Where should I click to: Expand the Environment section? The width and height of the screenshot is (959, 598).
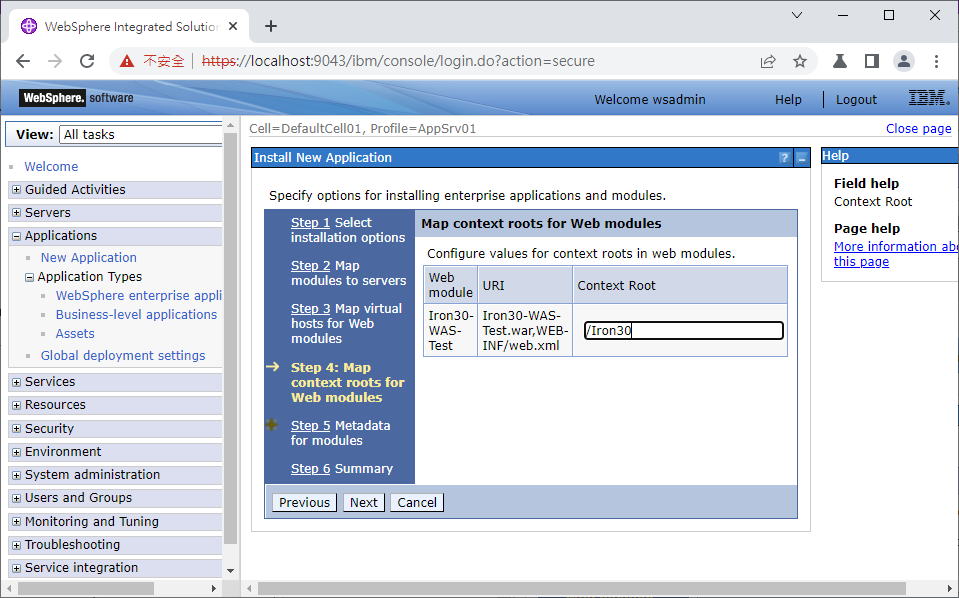pyautogui.click(x=17, y=452)
